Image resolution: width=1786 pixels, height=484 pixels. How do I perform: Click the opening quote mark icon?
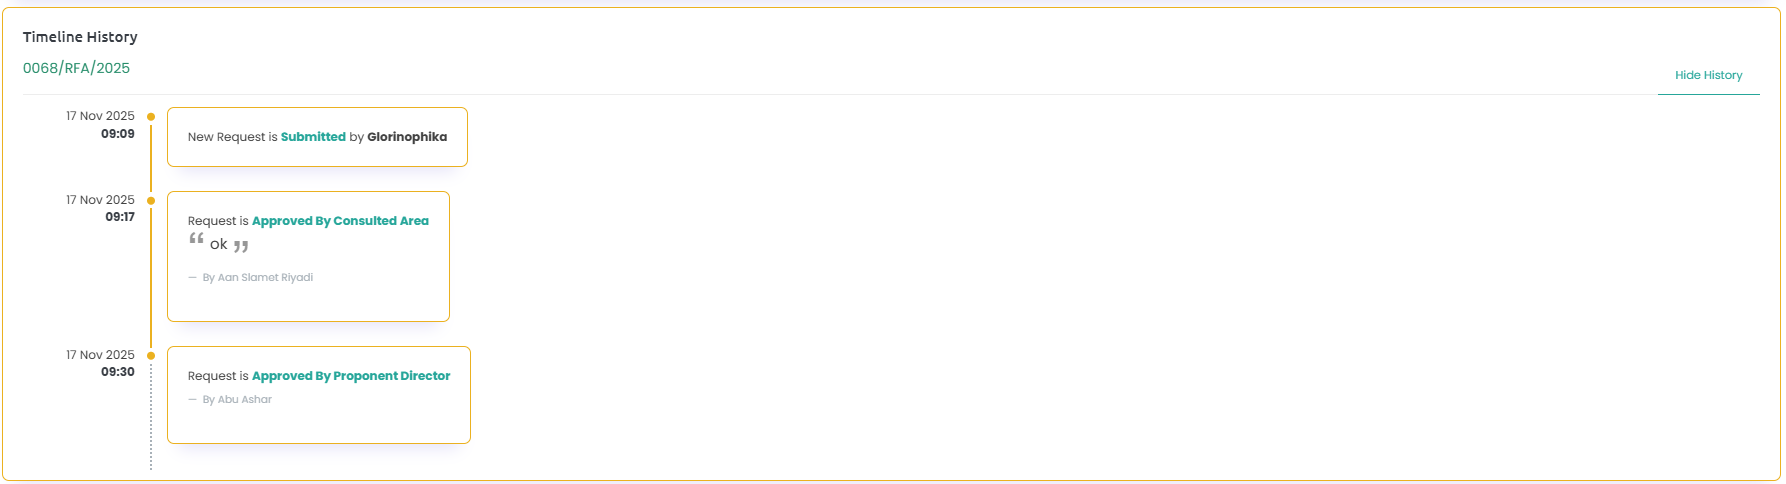click(x=196, y=239)
